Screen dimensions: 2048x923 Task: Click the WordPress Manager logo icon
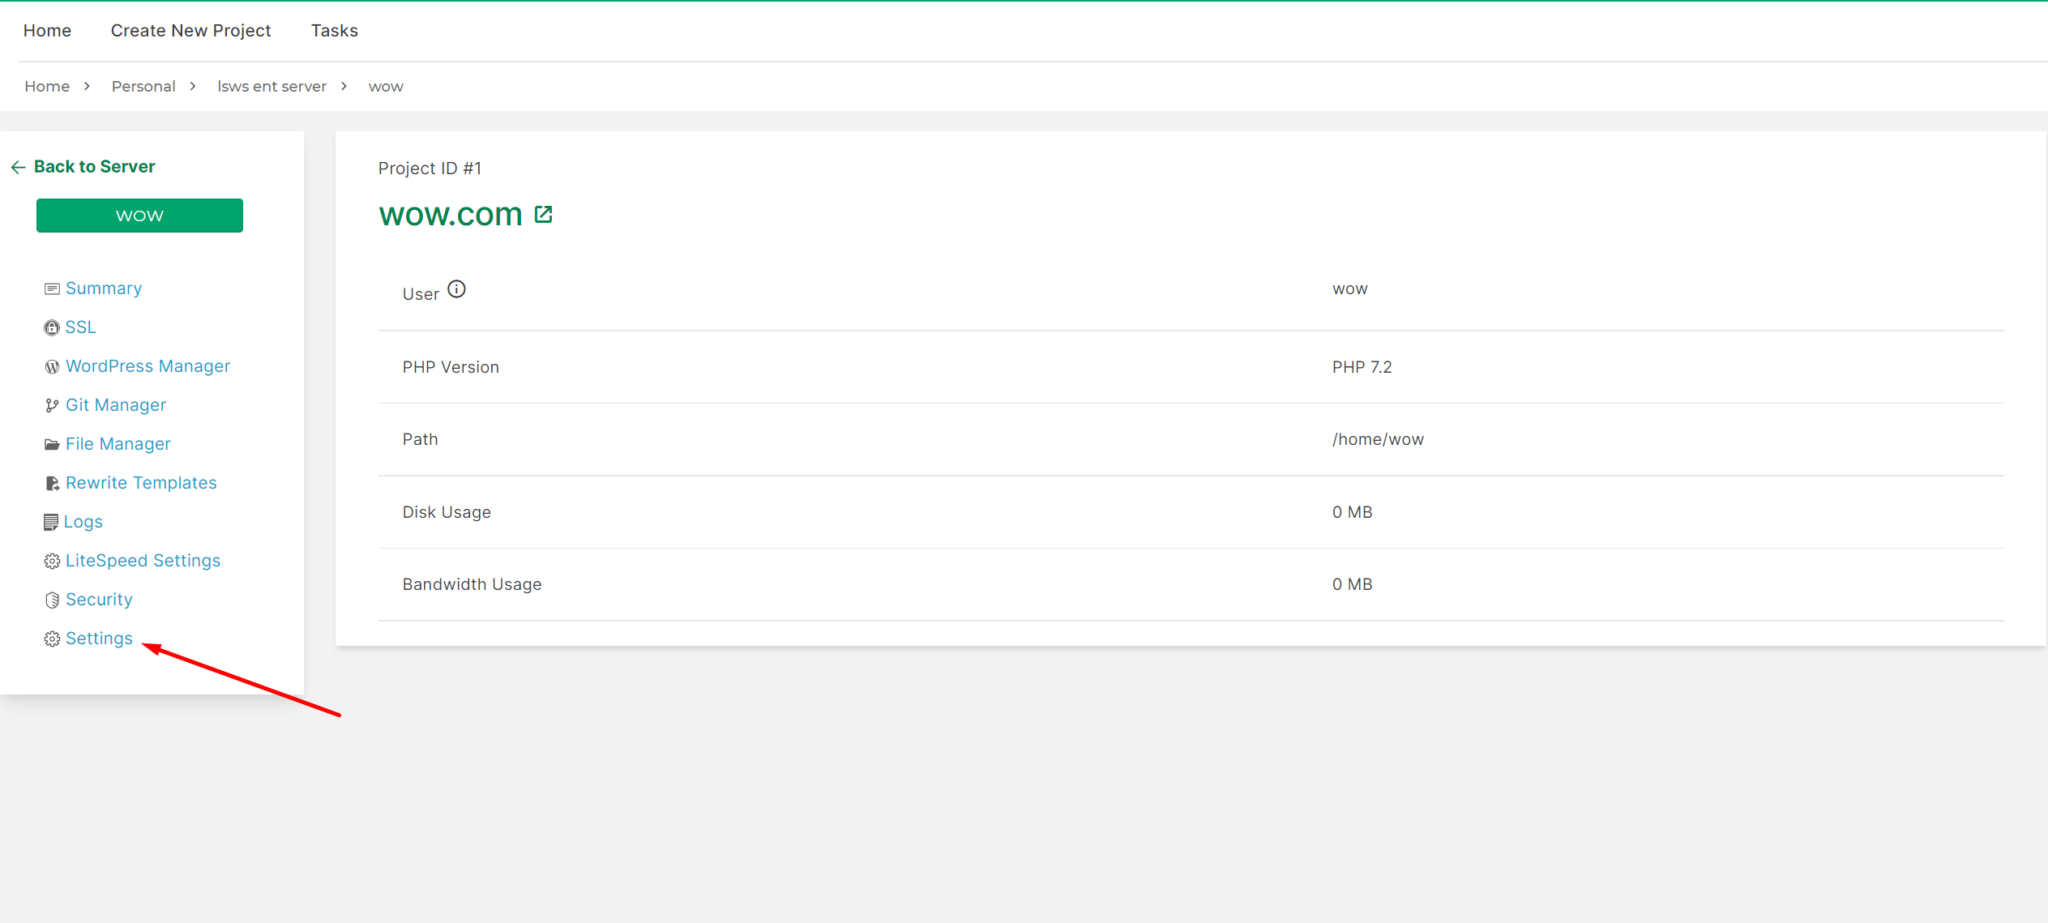tap(51, 366)
